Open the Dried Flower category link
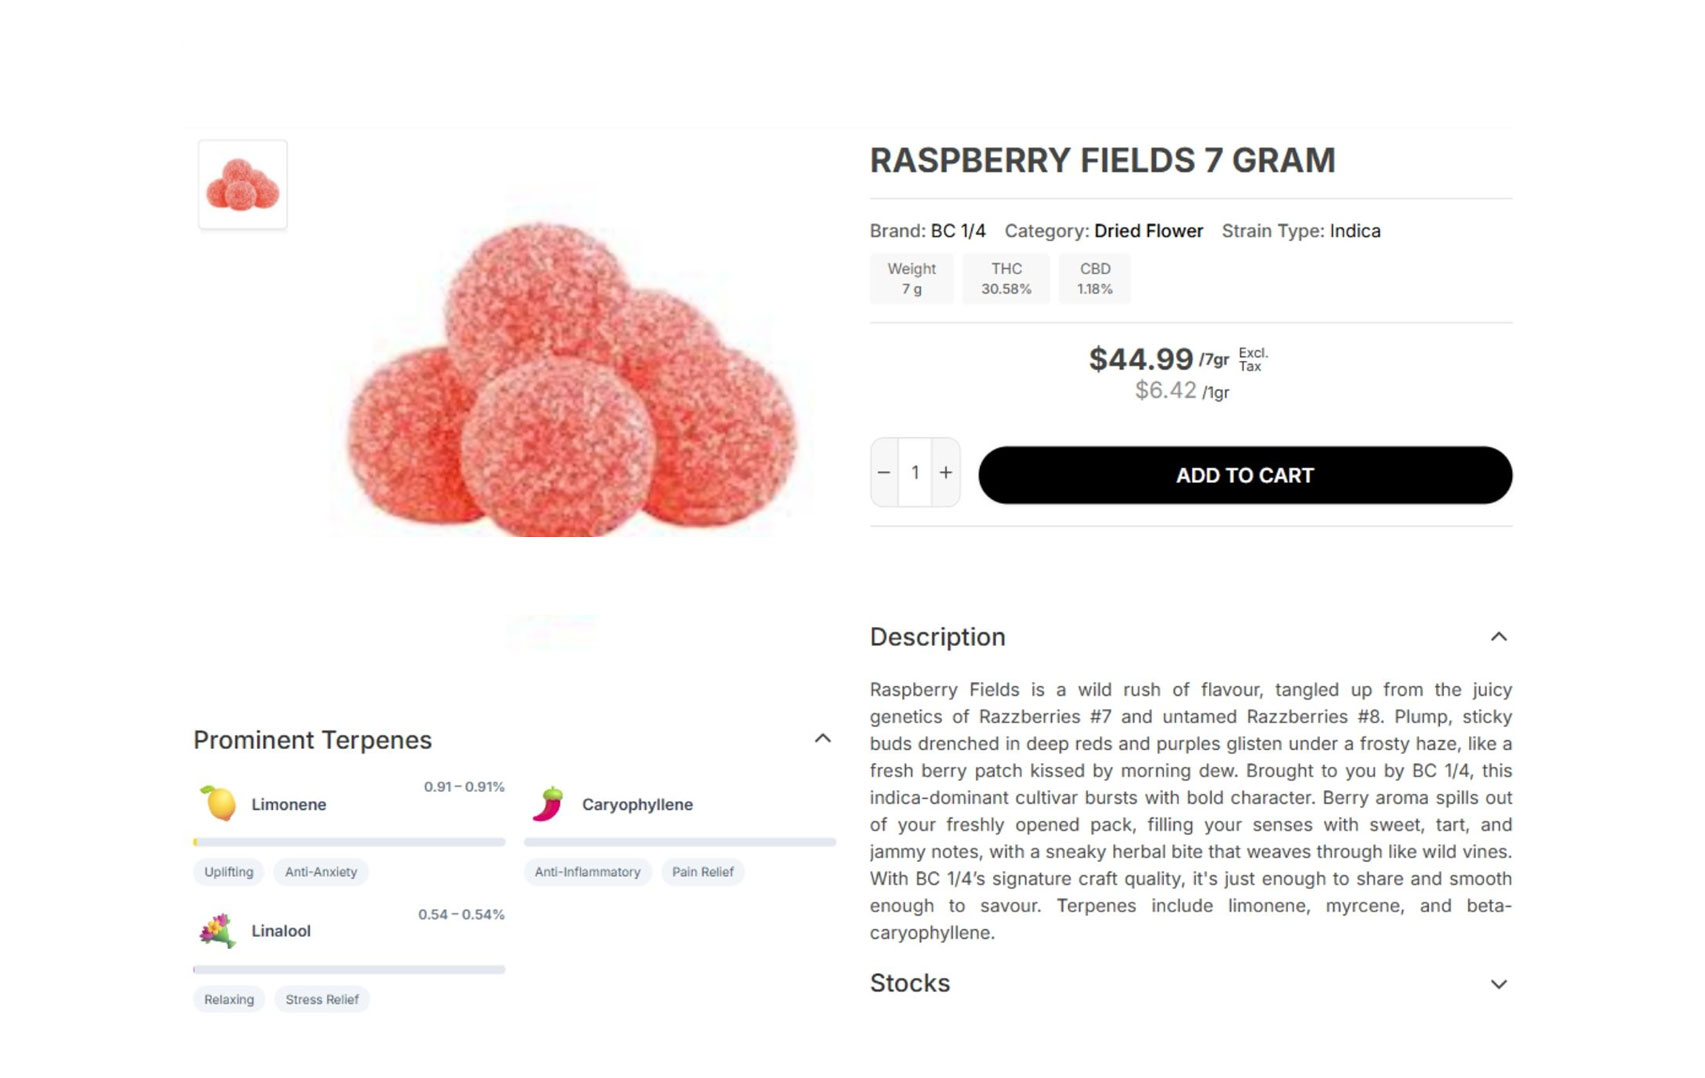The width and height of the screenshot is (1705, 1078). pyautogui.click(x=1148, y=231)
